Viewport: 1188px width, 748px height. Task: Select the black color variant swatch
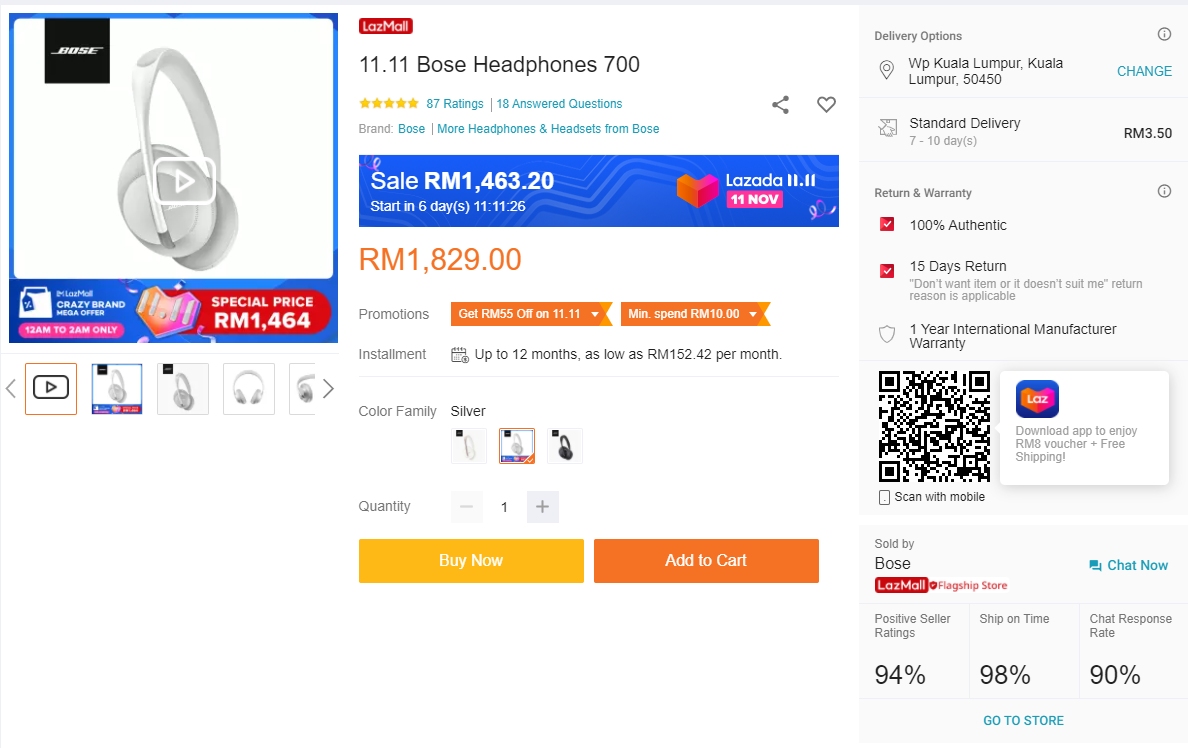click(565, 446)
